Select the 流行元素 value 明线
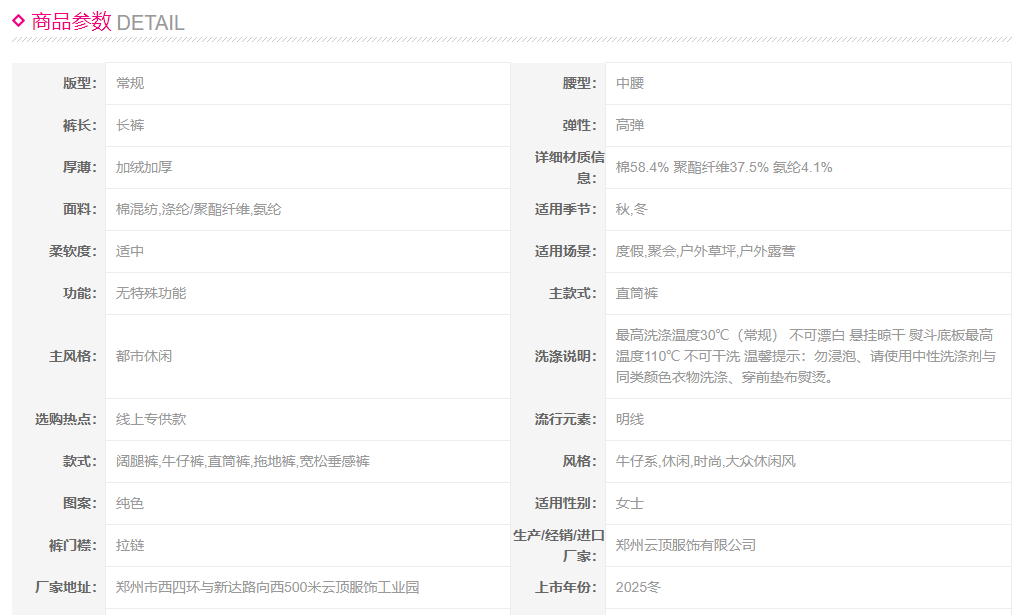Screen dimensions: 1021x615 pos(630,419)
